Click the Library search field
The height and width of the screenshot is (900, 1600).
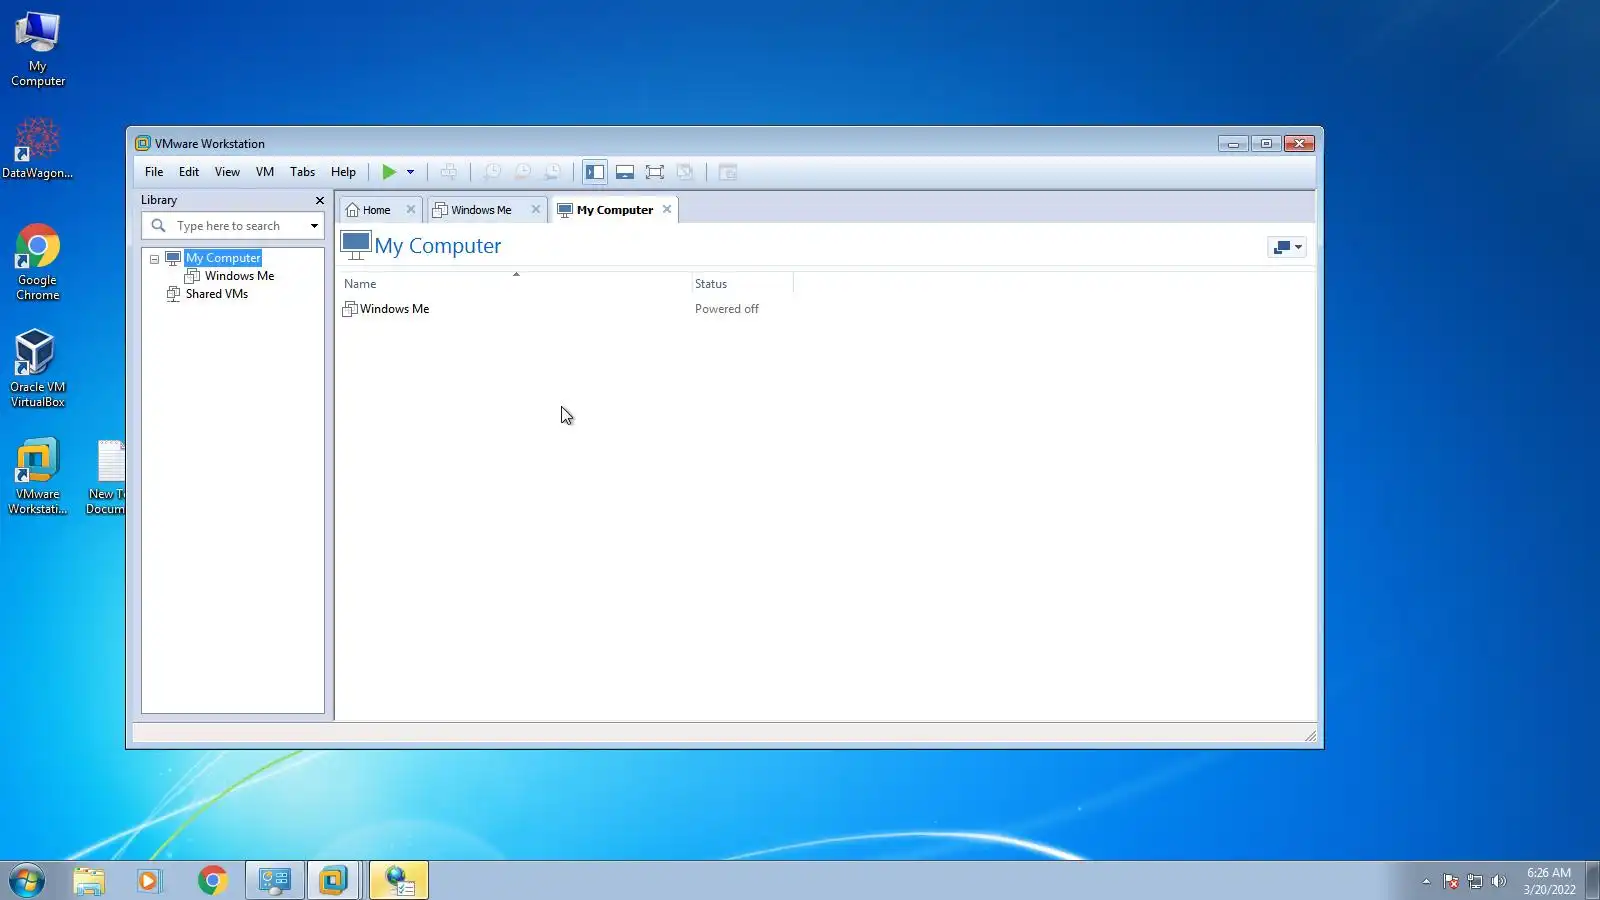click(x=233, y=226)
